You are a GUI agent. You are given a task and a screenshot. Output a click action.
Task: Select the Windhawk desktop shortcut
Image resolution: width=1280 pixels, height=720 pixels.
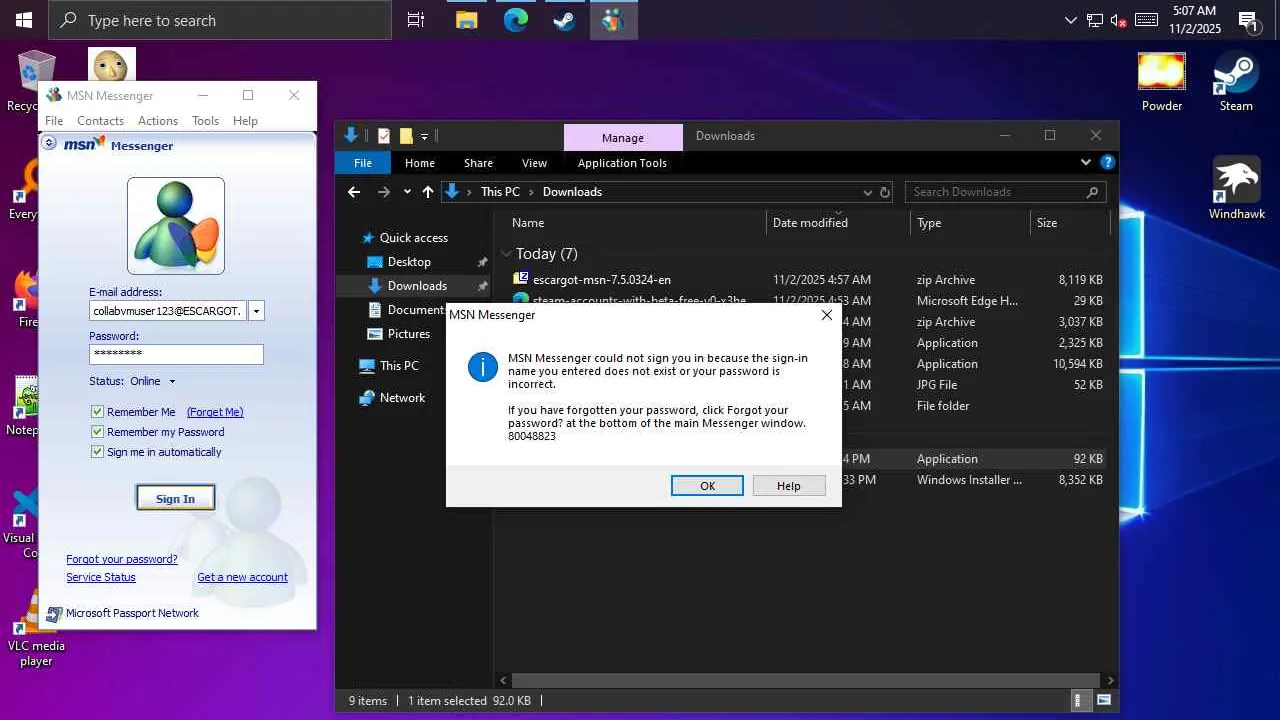coord(1237,188)
